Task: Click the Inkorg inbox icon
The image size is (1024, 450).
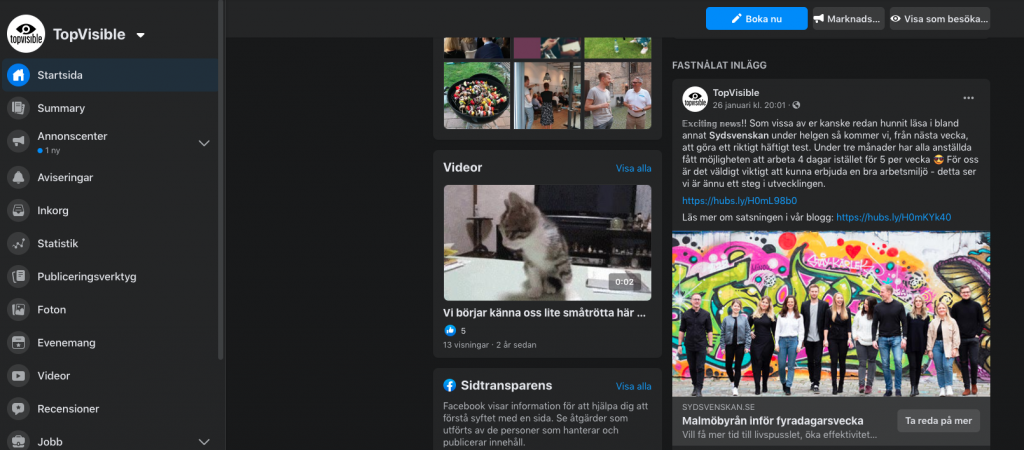Action: pos(18,210)
